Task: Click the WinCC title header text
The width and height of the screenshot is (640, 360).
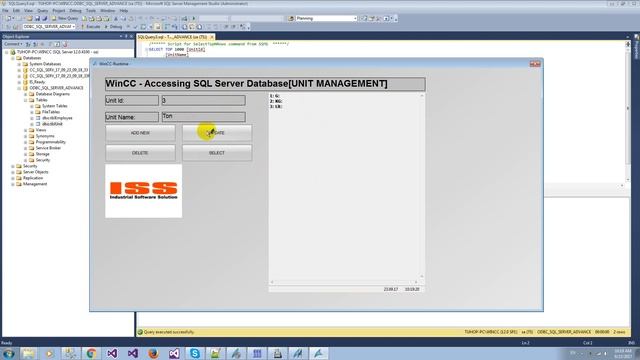Action: tap(247, 84)
